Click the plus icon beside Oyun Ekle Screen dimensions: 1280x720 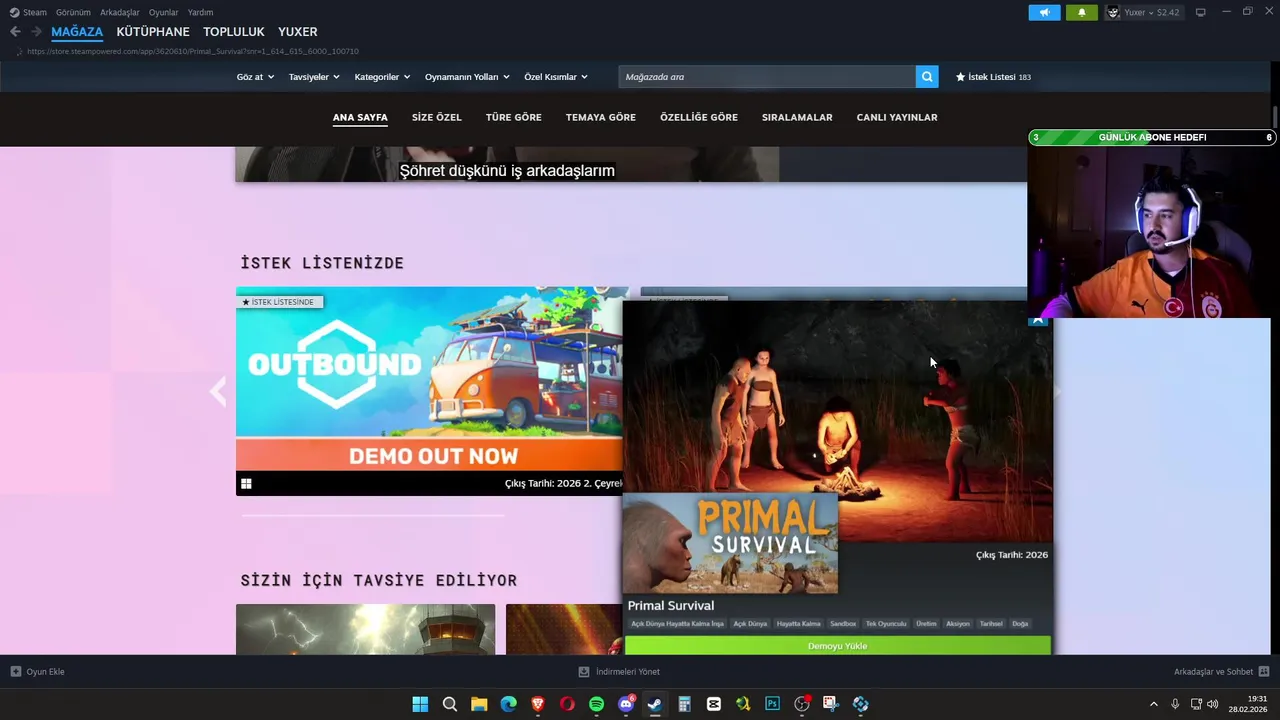(x=15, y=672)
